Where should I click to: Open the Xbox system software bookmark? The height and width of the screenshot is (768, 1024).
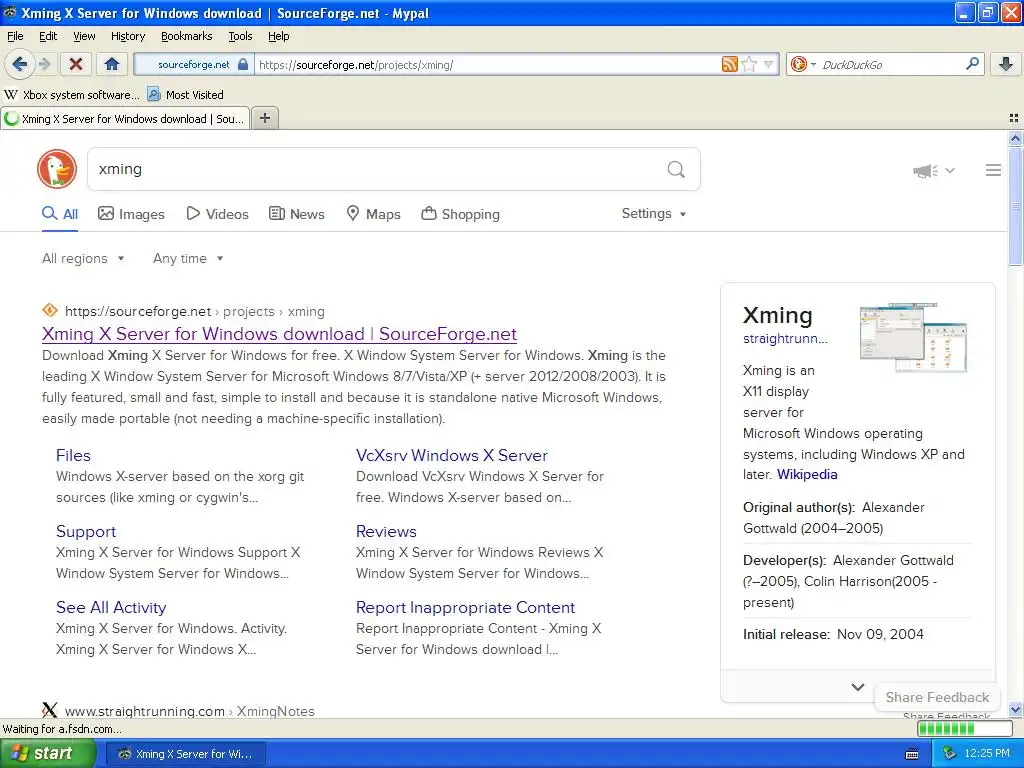click(x=72, y=95)
